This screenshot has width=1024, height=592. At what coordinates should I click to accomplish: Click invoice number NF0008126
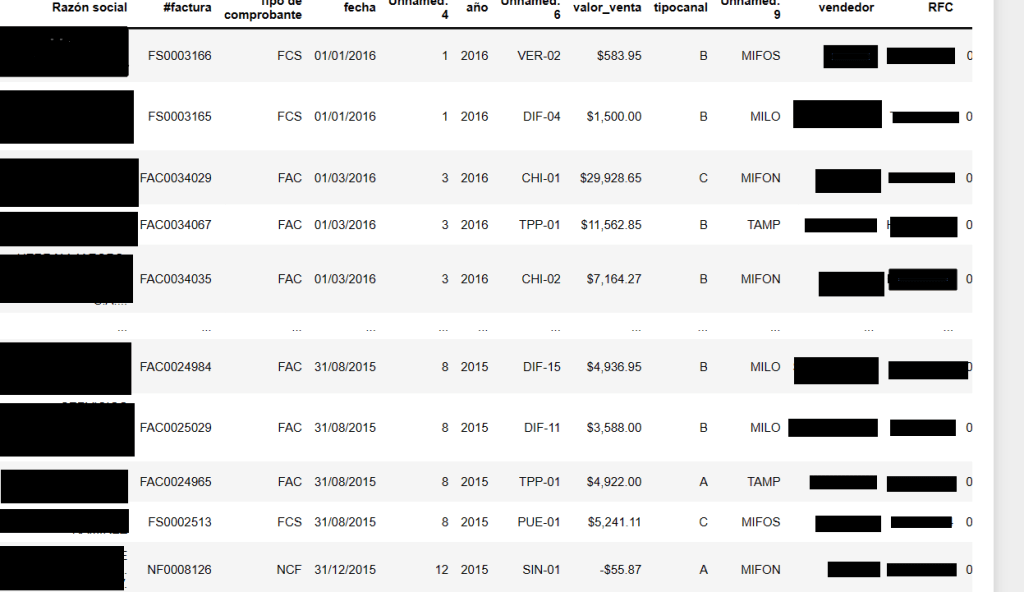click(x=179, y=570)
